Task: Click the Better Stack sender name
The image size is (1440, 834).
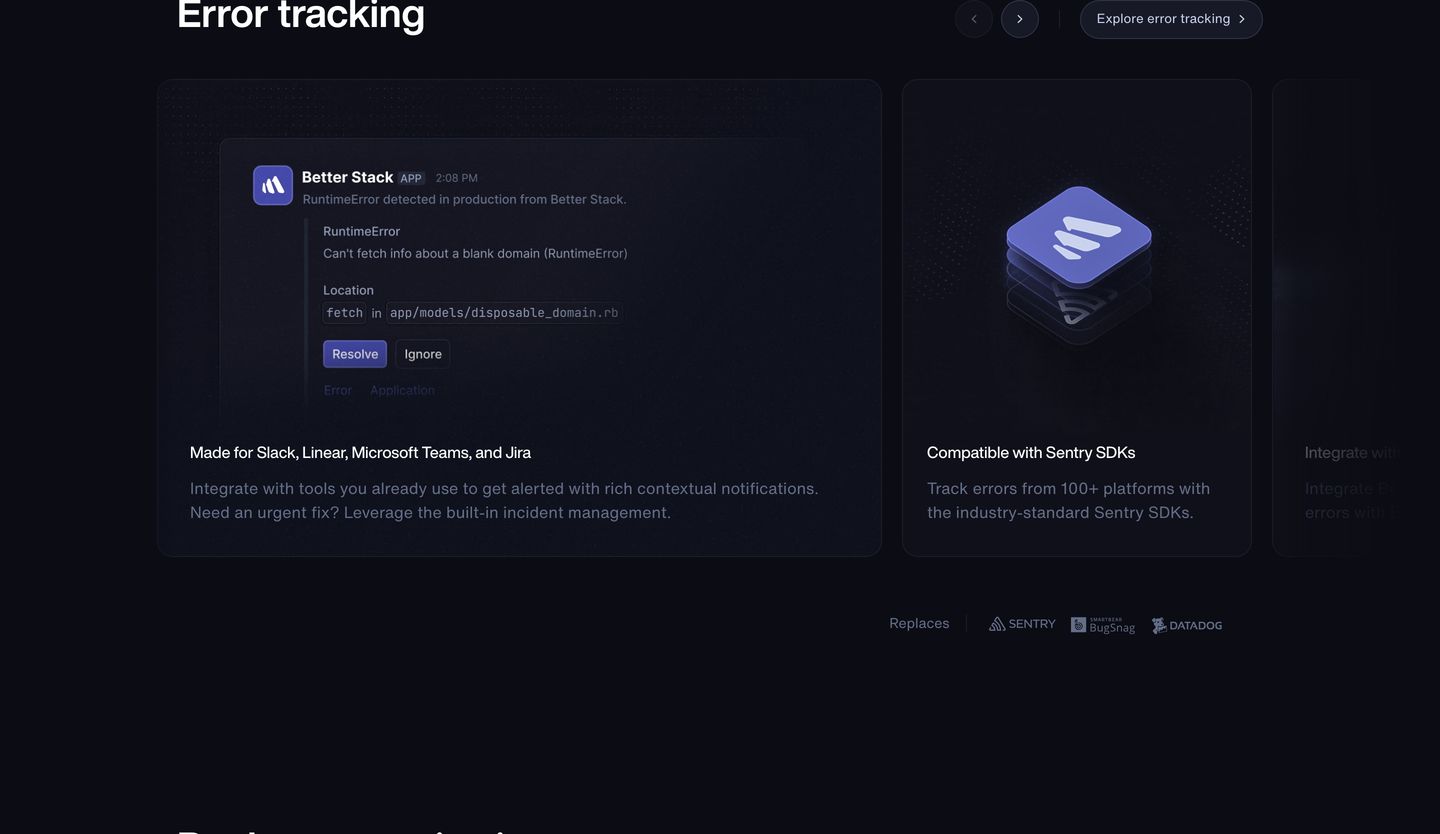Action: 348,177
